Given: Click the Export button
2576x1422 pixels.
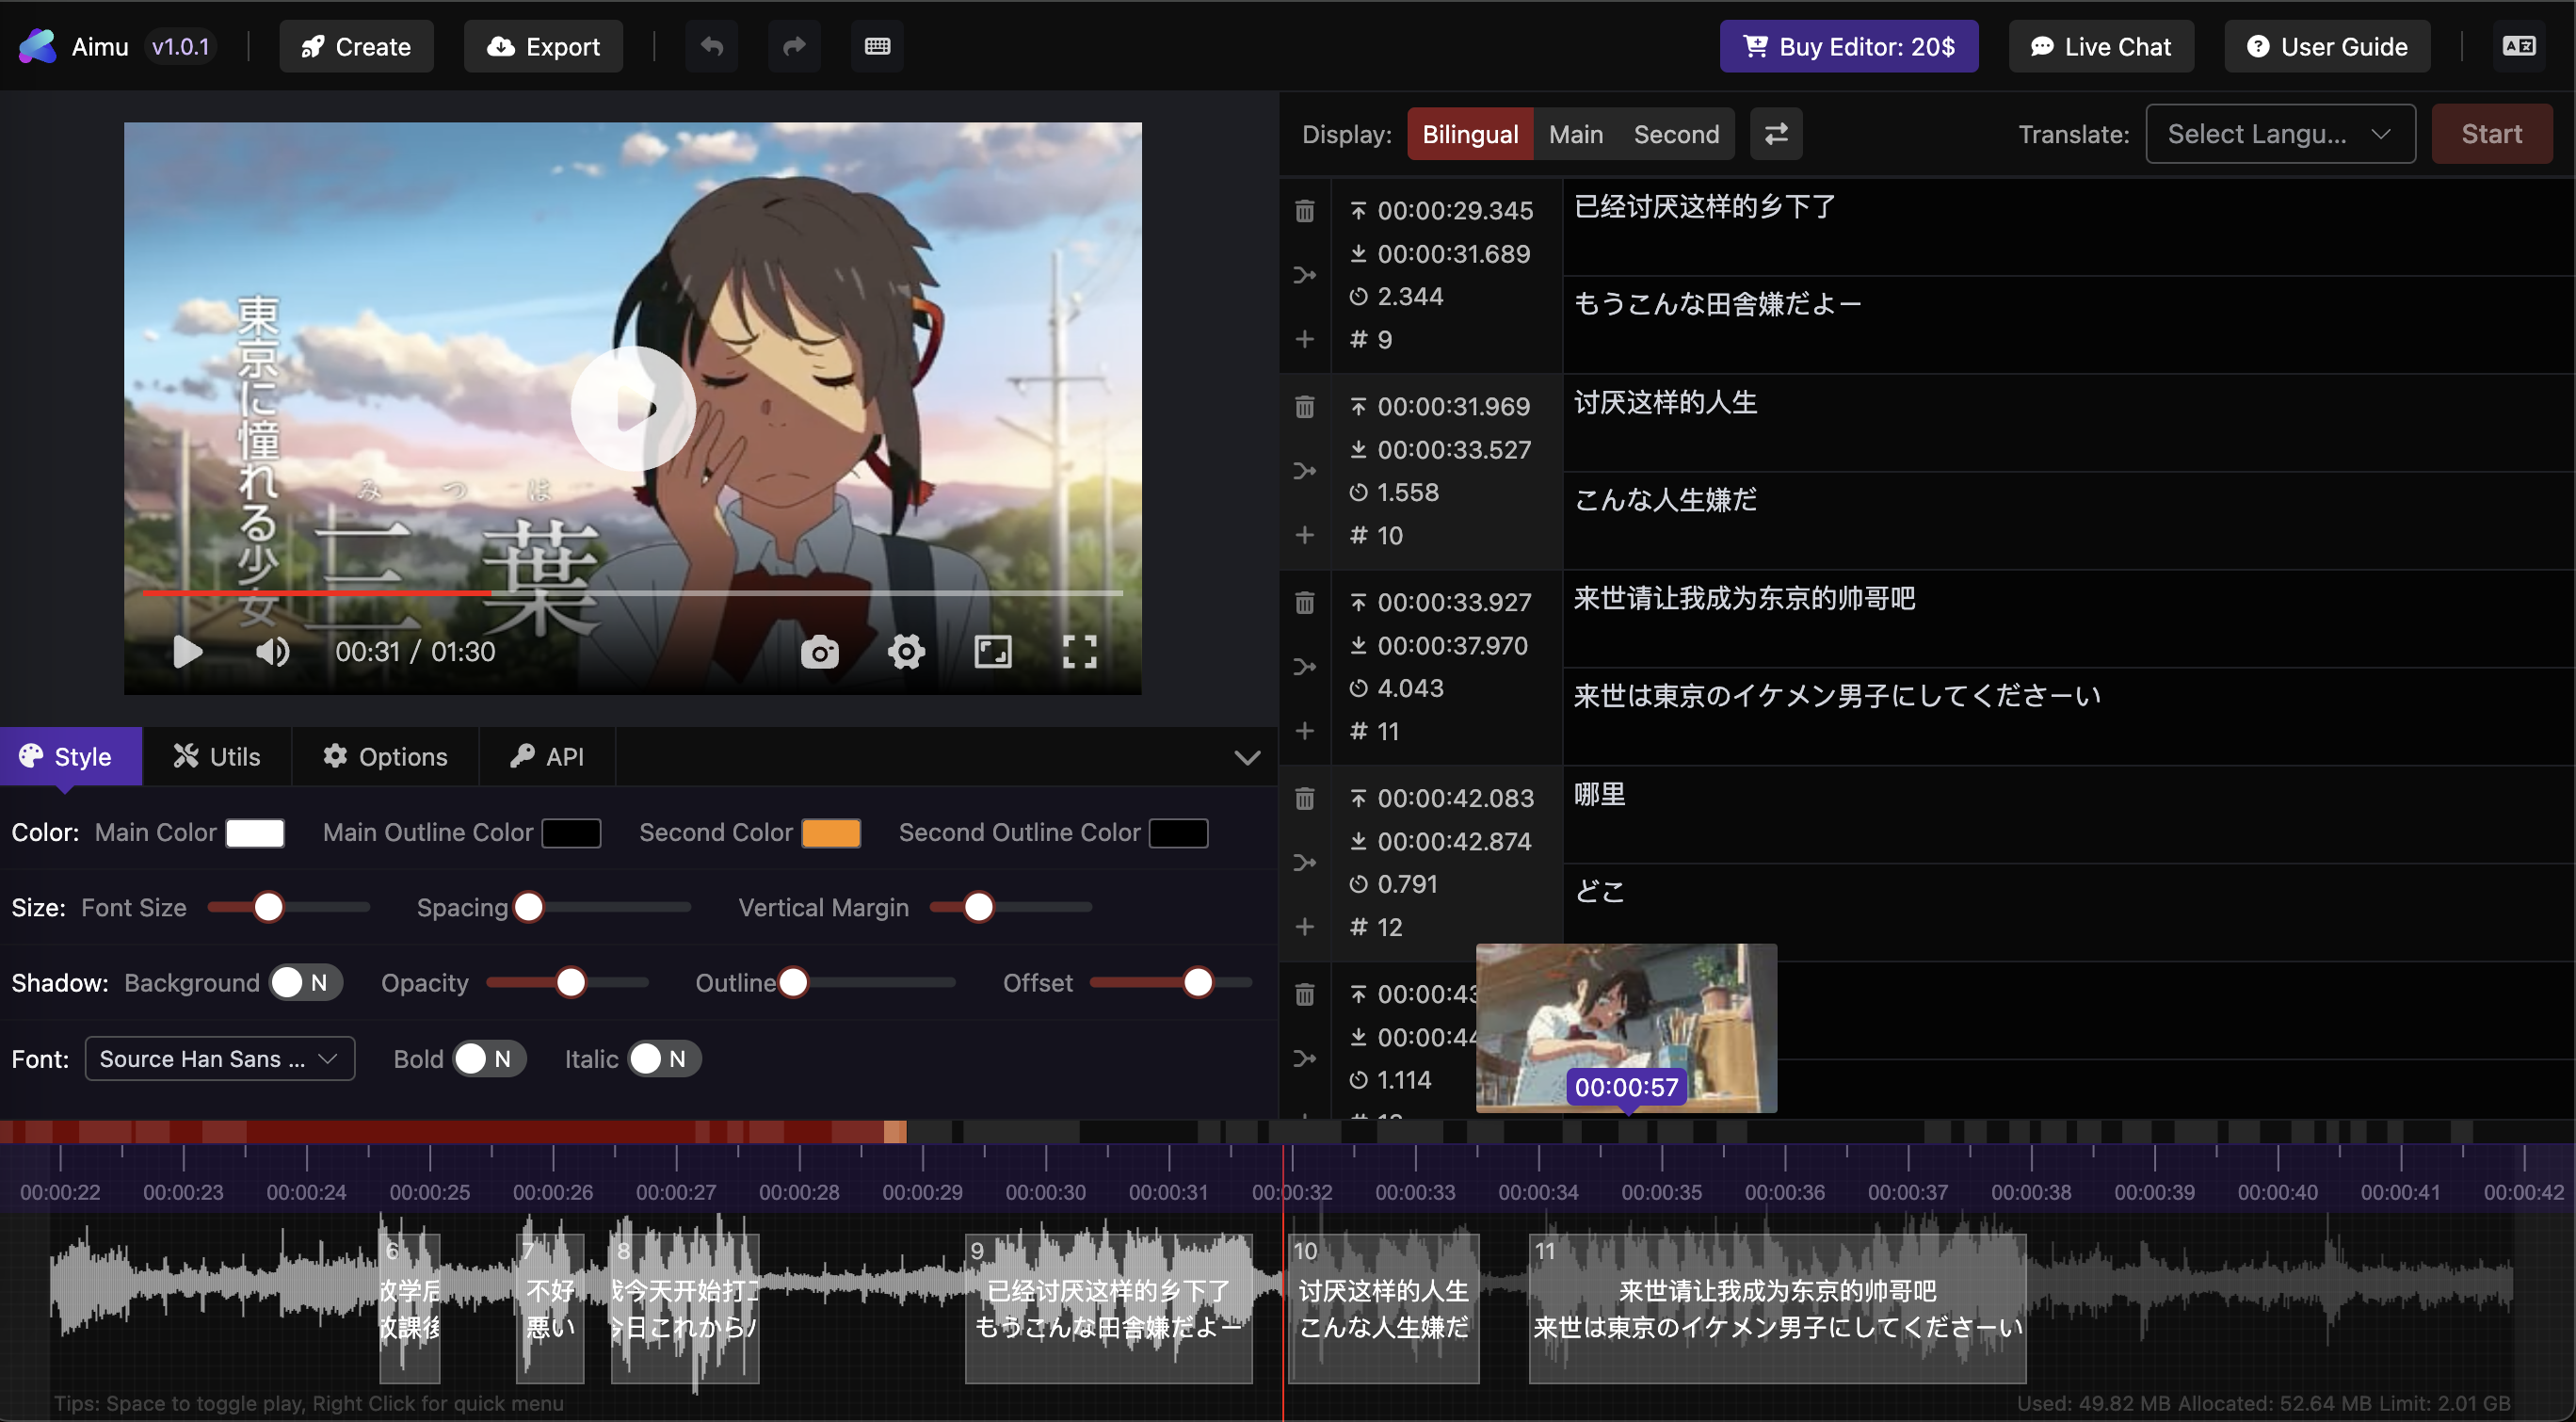Looking at the screenshot, I should (x=543, y=46).
